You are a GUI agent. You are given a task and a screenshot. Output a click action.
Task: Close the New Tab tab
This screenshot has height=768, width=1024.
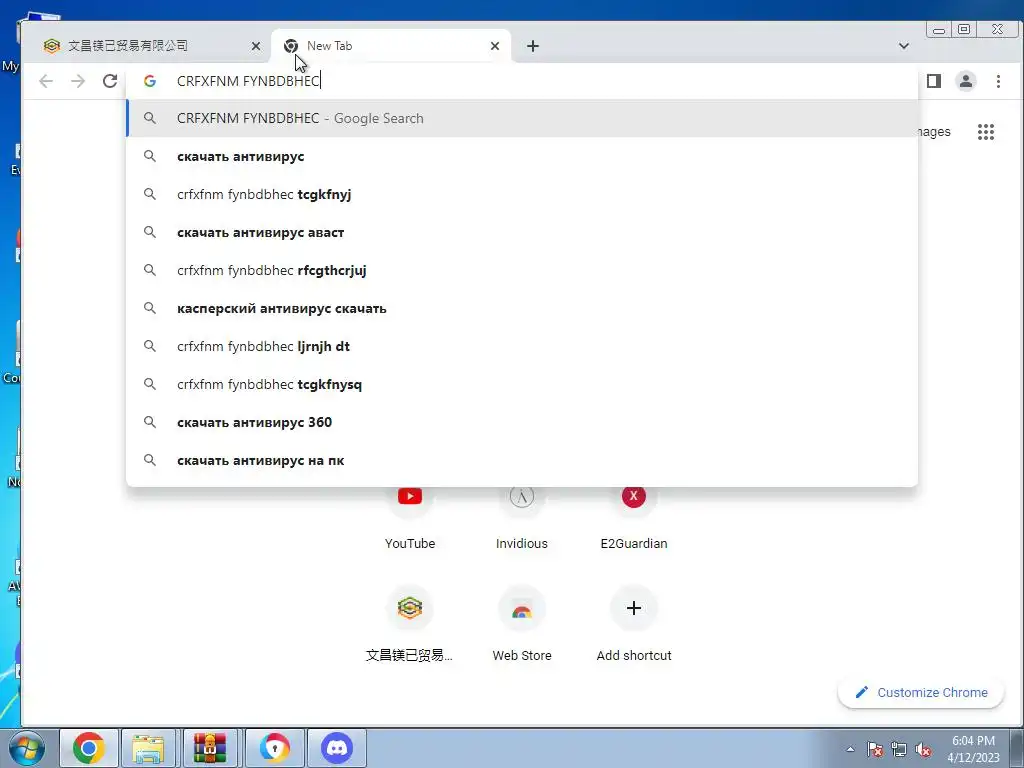coord(495,46)
